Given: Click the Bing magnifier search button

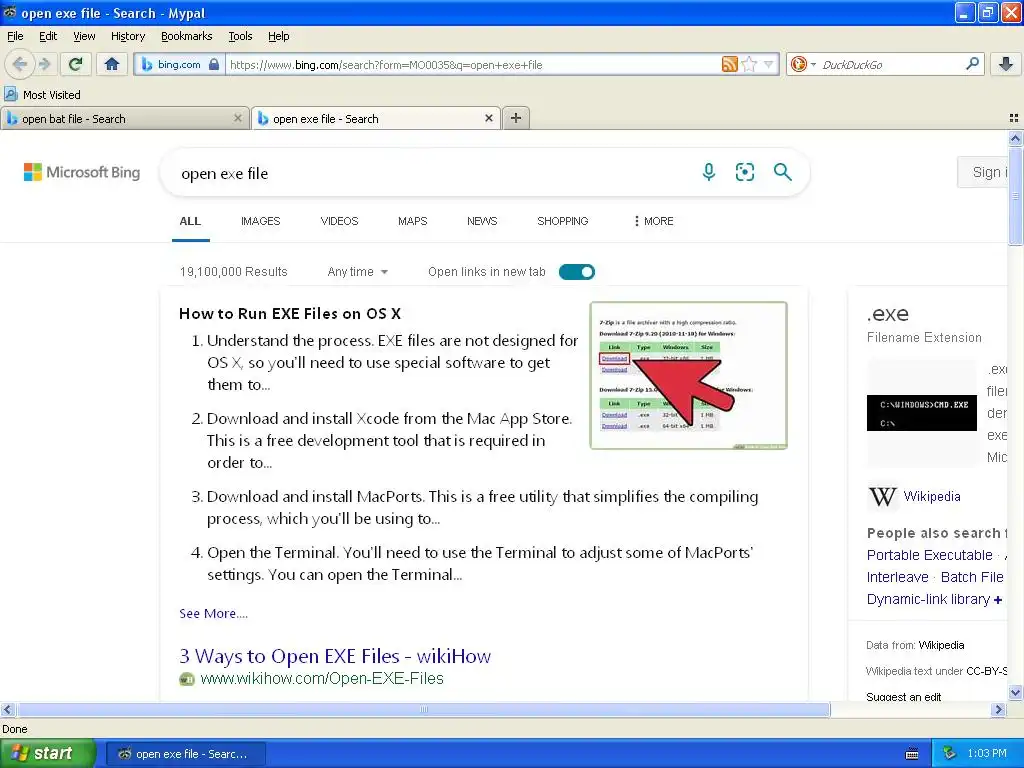Looking at the screenshot, I should (x=782, y=172).
